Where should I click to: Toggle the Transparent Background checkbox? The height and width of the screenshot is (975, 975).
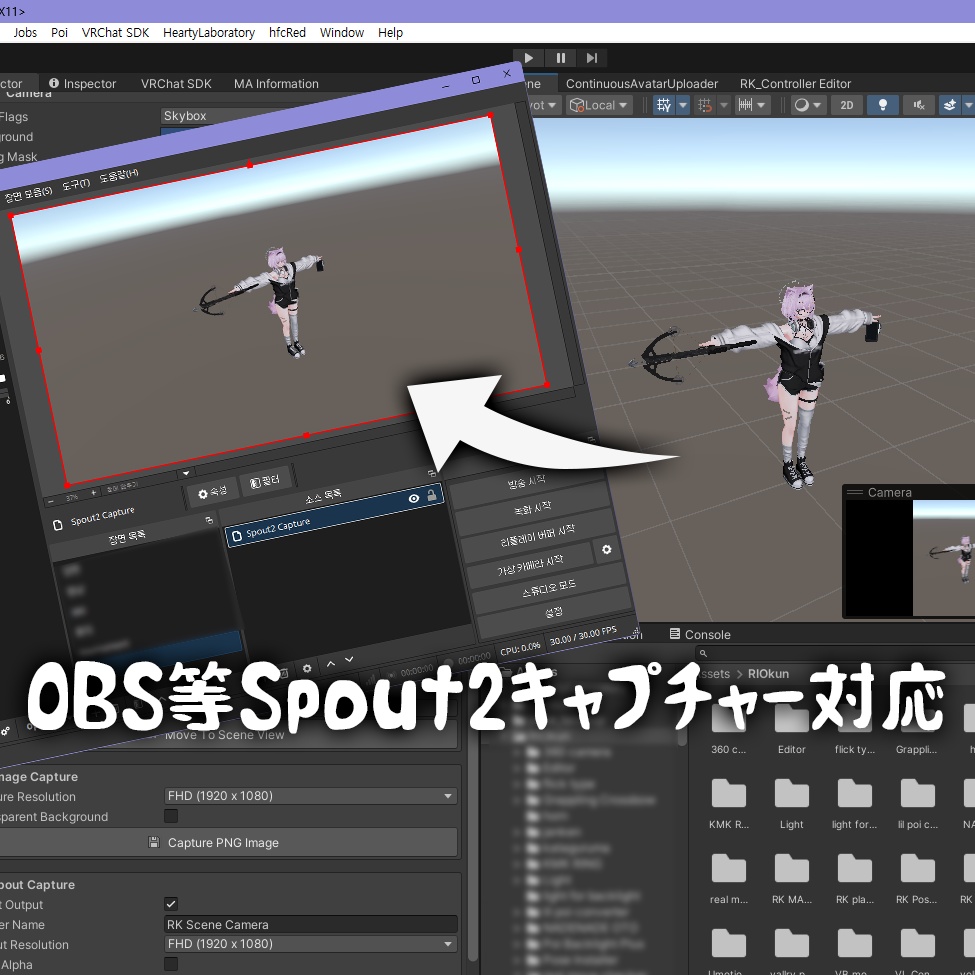click(171, 816)
